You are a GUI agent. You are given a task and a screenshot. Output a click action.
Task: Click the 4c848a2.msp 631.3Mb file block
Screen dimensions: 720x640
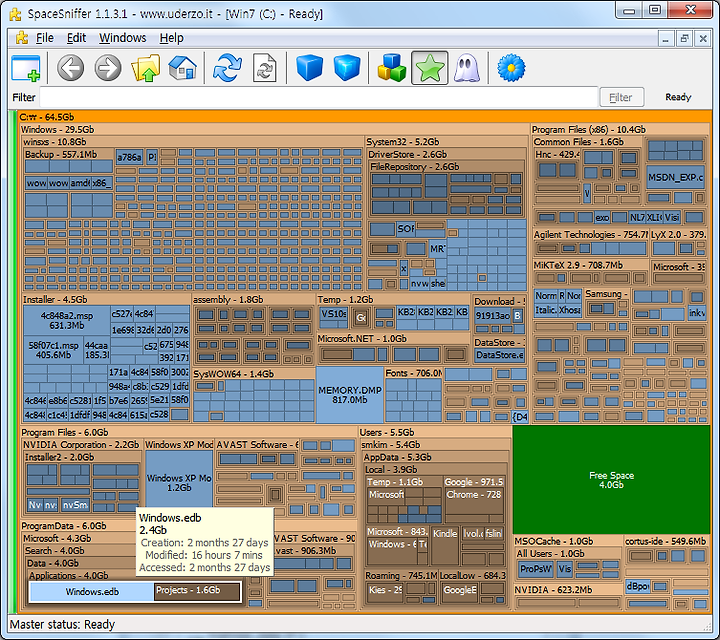(67, 320)
